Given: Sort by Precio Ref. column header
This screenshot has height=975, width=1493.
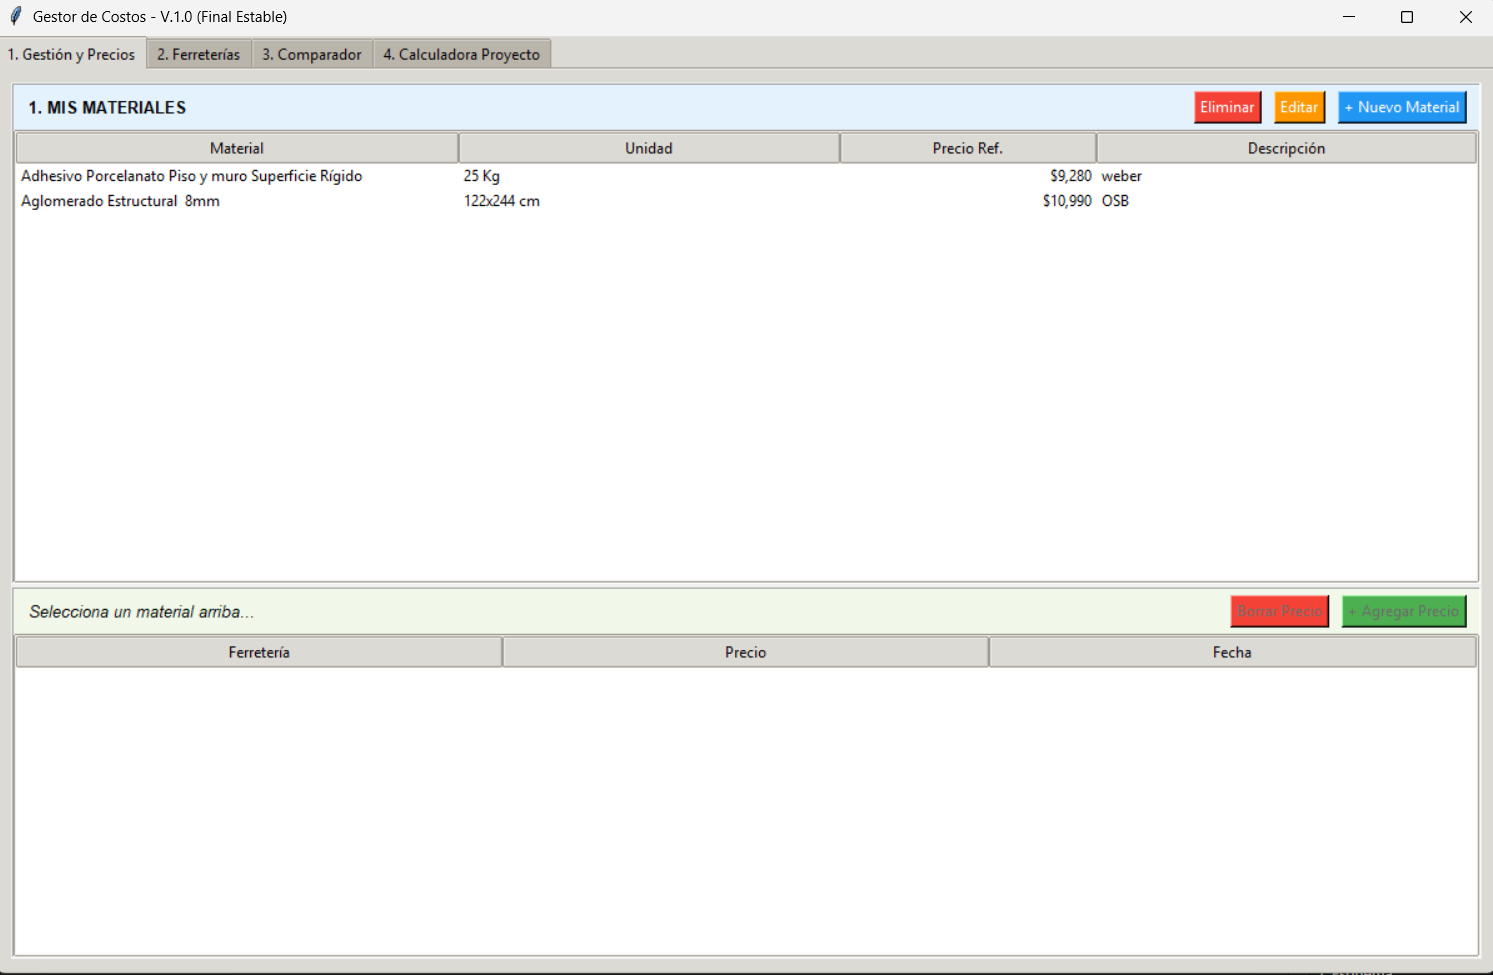Looking at the screenshot, I should [967, 148].
